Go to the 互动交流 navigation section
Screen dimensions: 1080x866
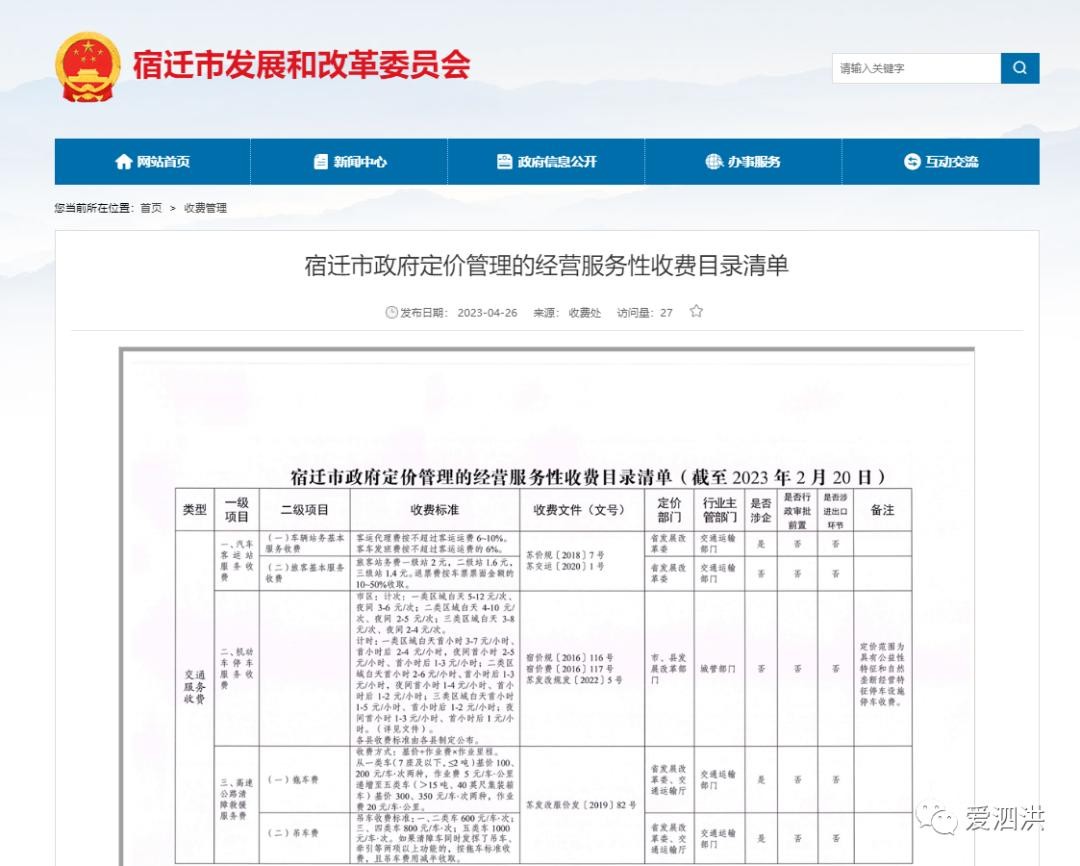[940, 162]
